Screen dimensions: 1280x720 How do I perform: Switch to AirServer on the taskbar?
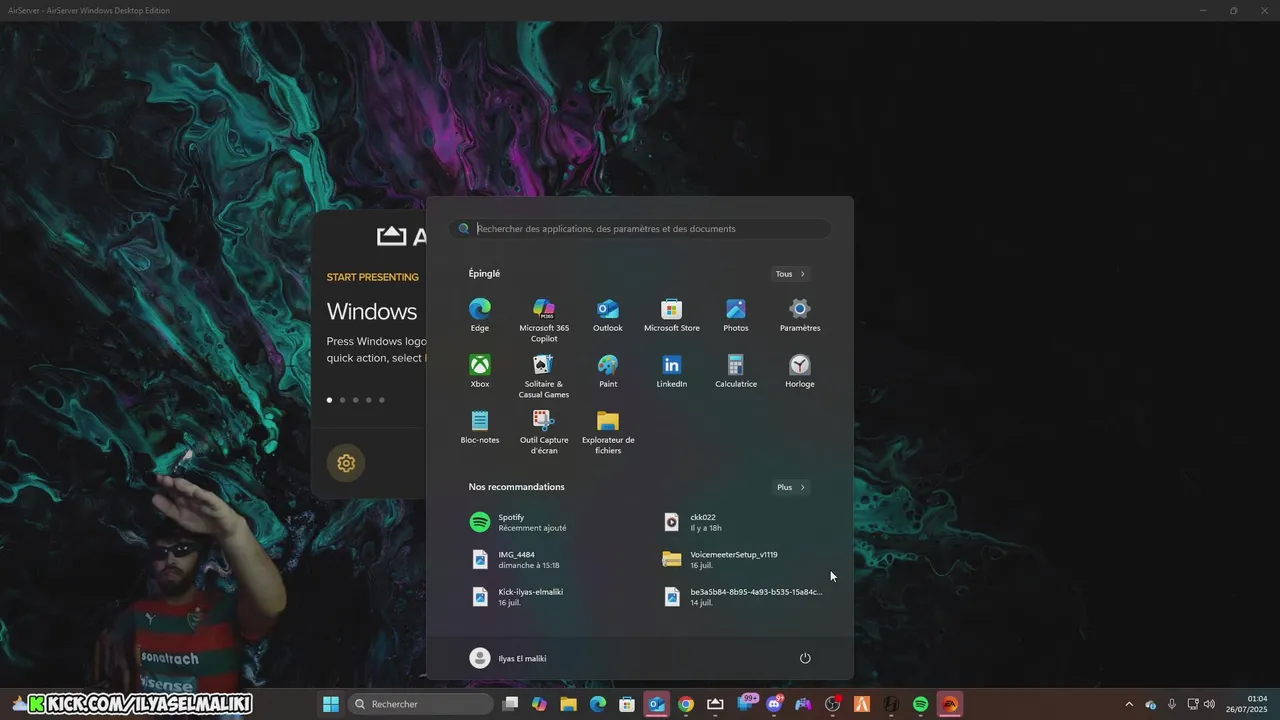click(715, 704)
